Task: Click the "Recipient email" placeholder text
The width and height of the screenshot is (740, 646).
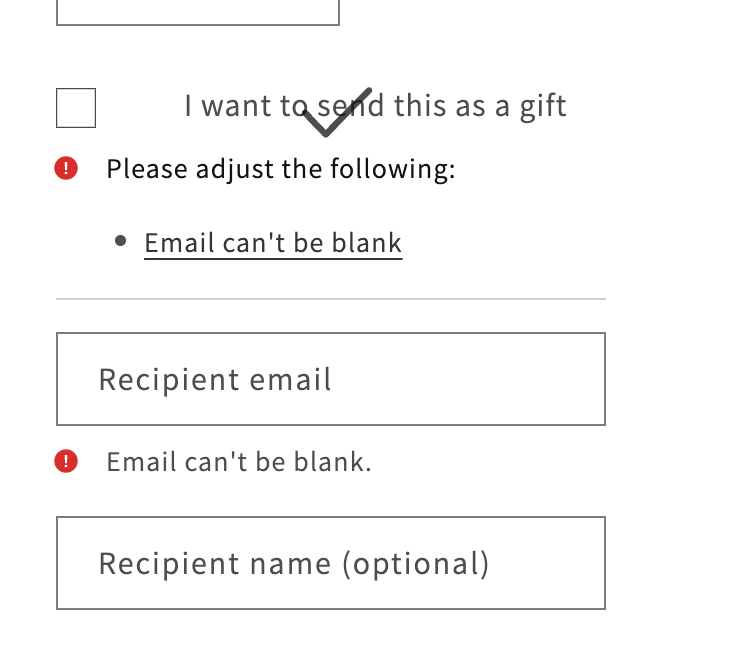Action: (215, 380)
